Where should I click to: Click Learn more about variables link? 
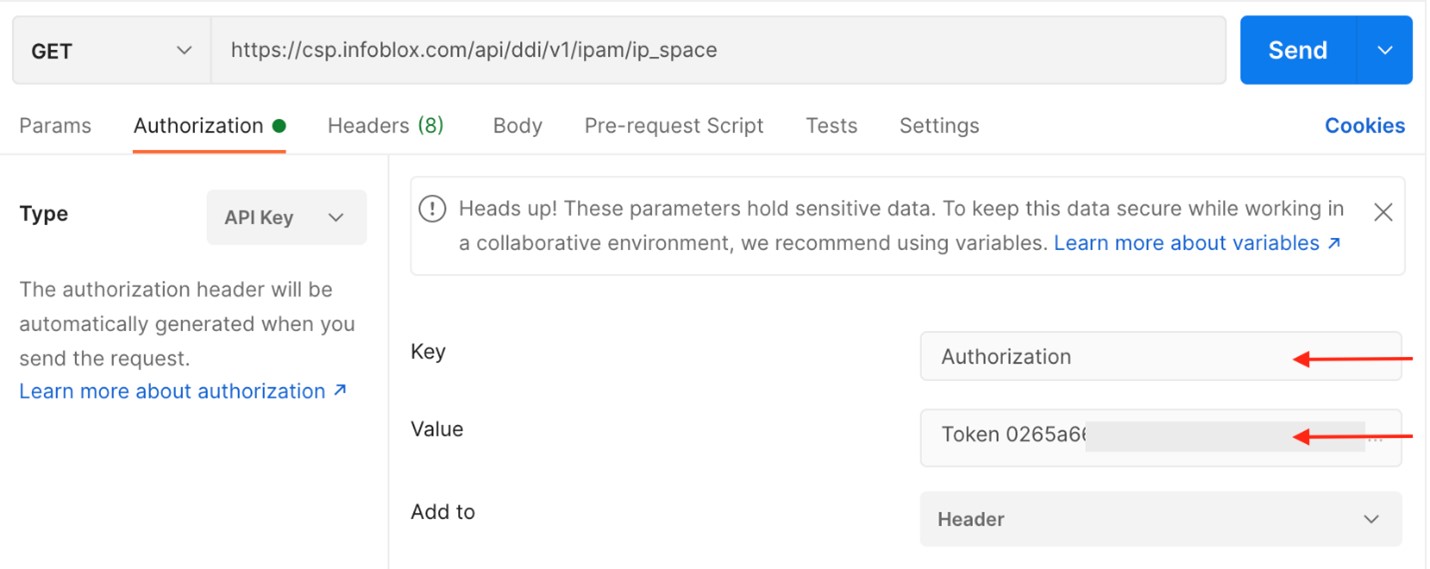click(x=1196, y=243)
